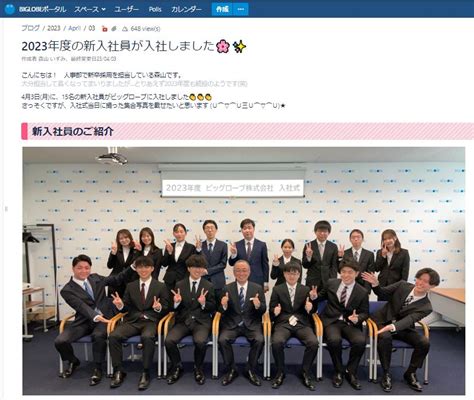474x400 pixels.
Task: Open the red page restrictions lock icon
Action: [105, 29]
